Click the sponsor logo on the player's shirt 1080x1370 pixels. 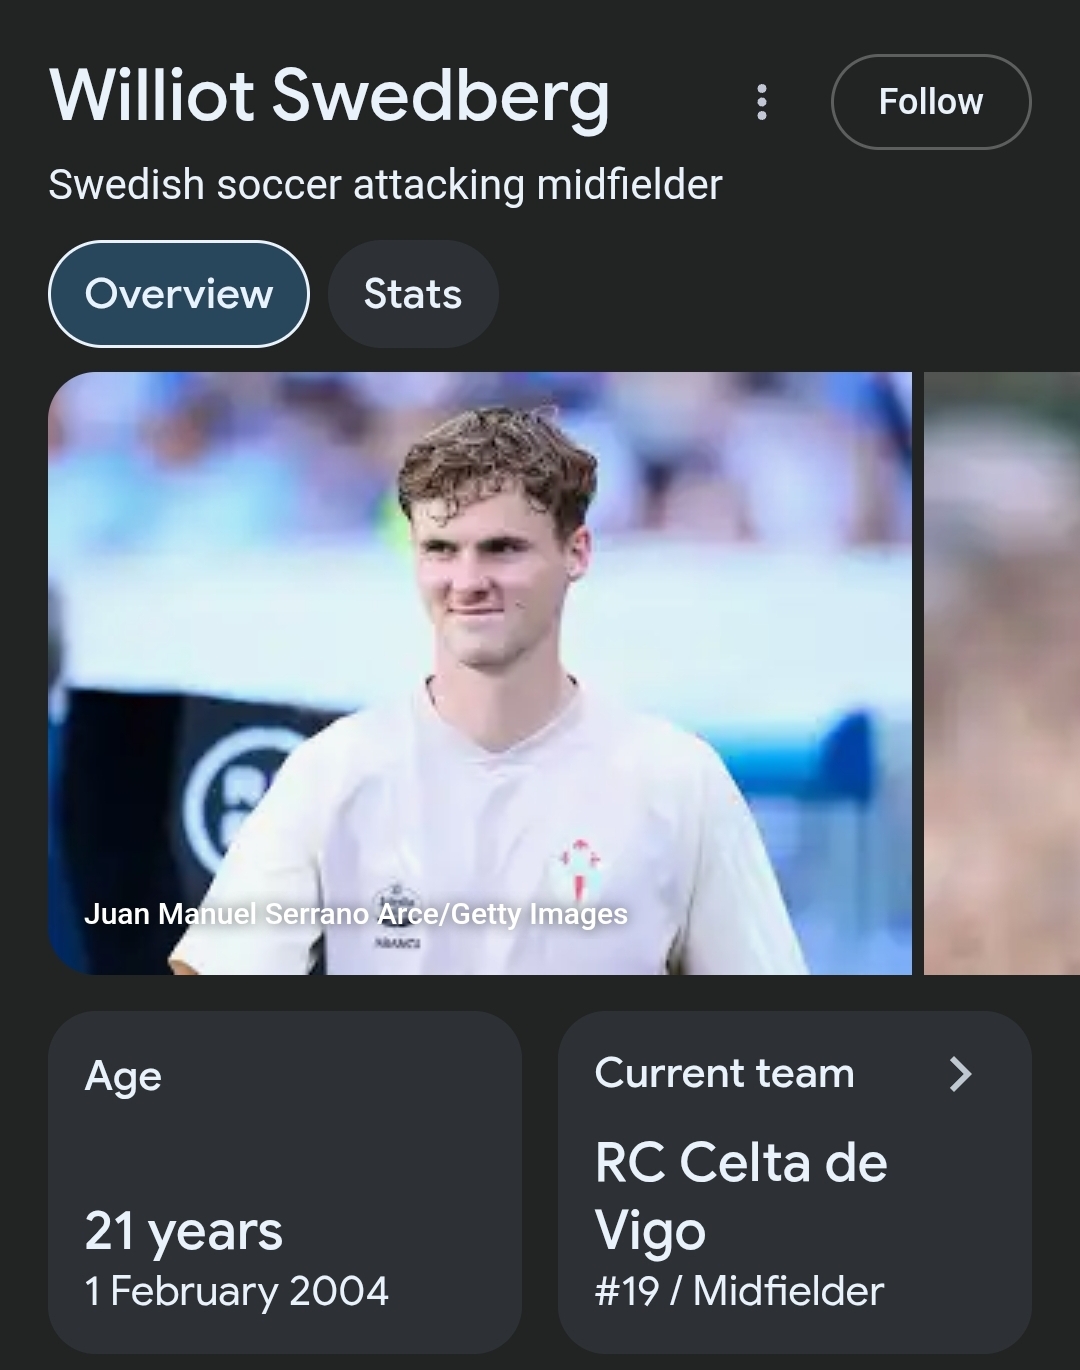(398, 902)
